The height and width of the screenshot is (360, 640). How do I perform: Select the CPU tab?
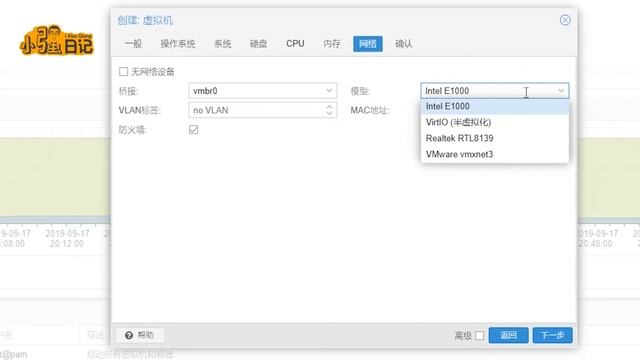tap(295, 44)
